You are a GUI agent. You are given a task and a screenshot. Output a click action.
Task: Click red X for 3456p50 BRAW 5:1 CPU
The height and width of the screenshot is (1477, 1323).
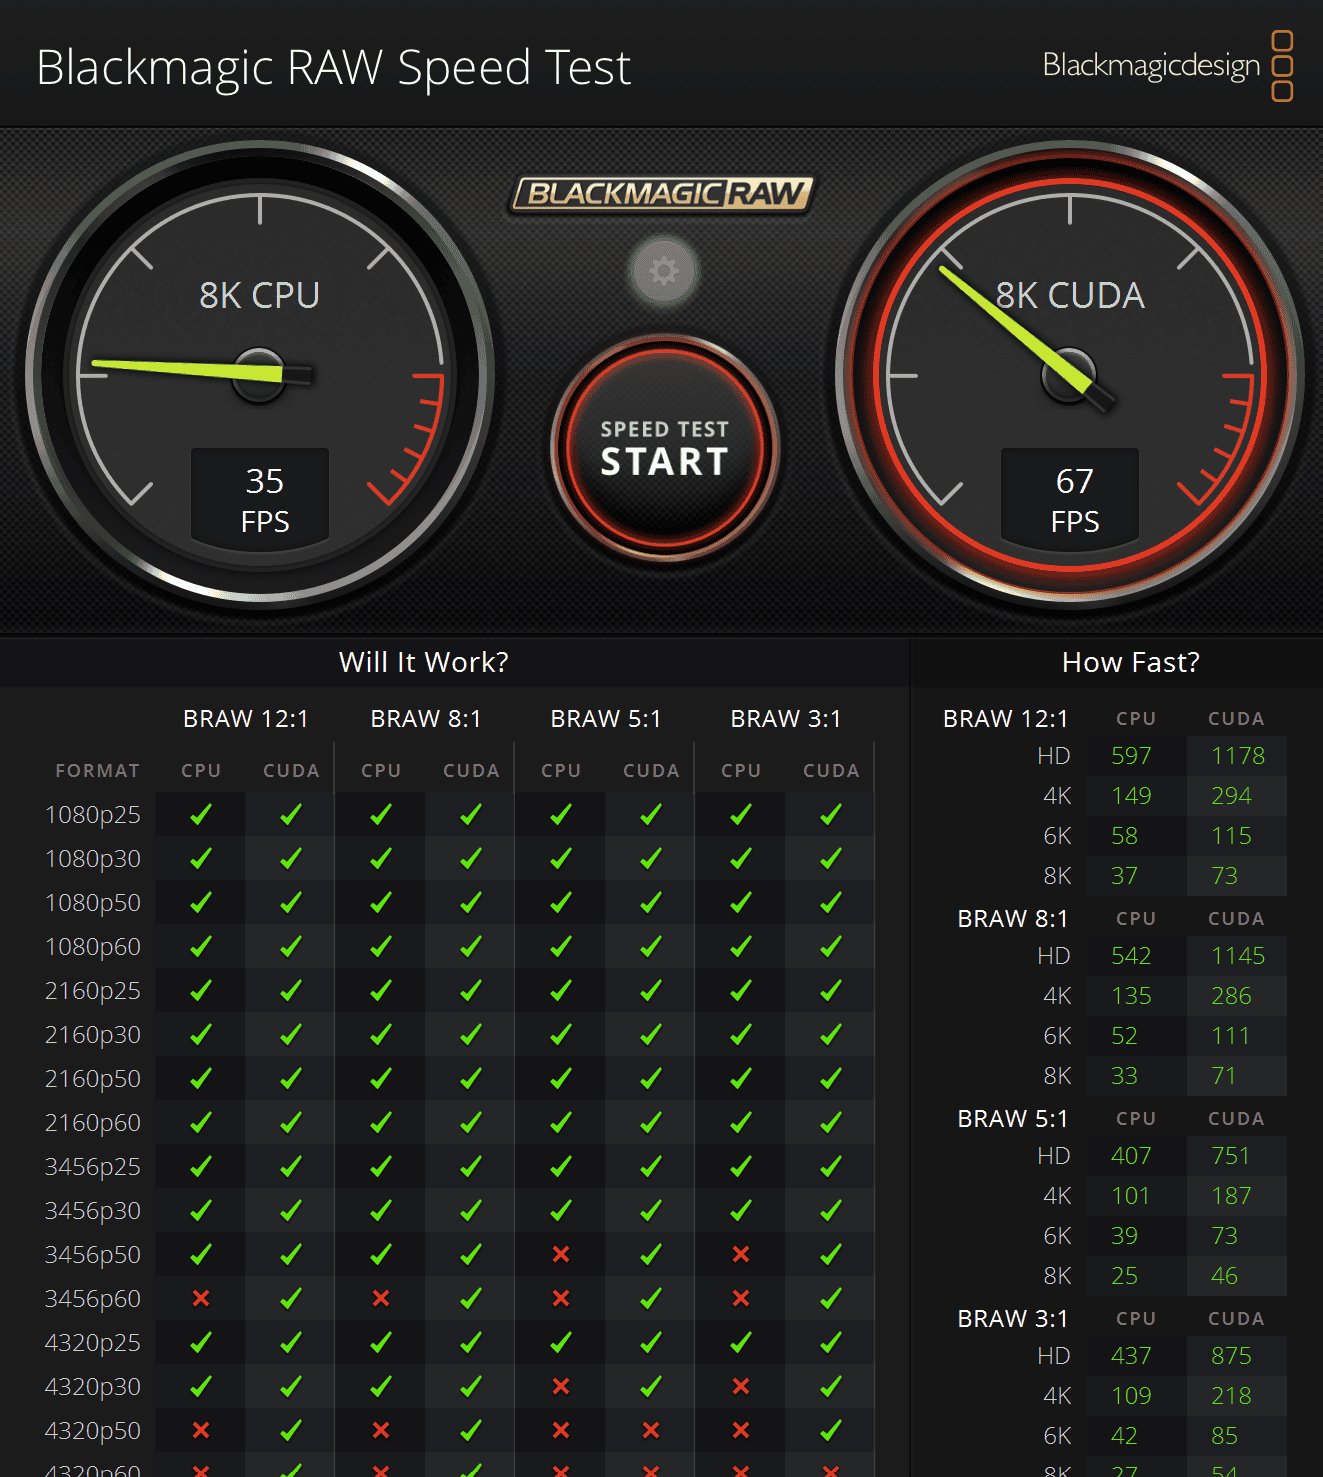pos(561,1254)
